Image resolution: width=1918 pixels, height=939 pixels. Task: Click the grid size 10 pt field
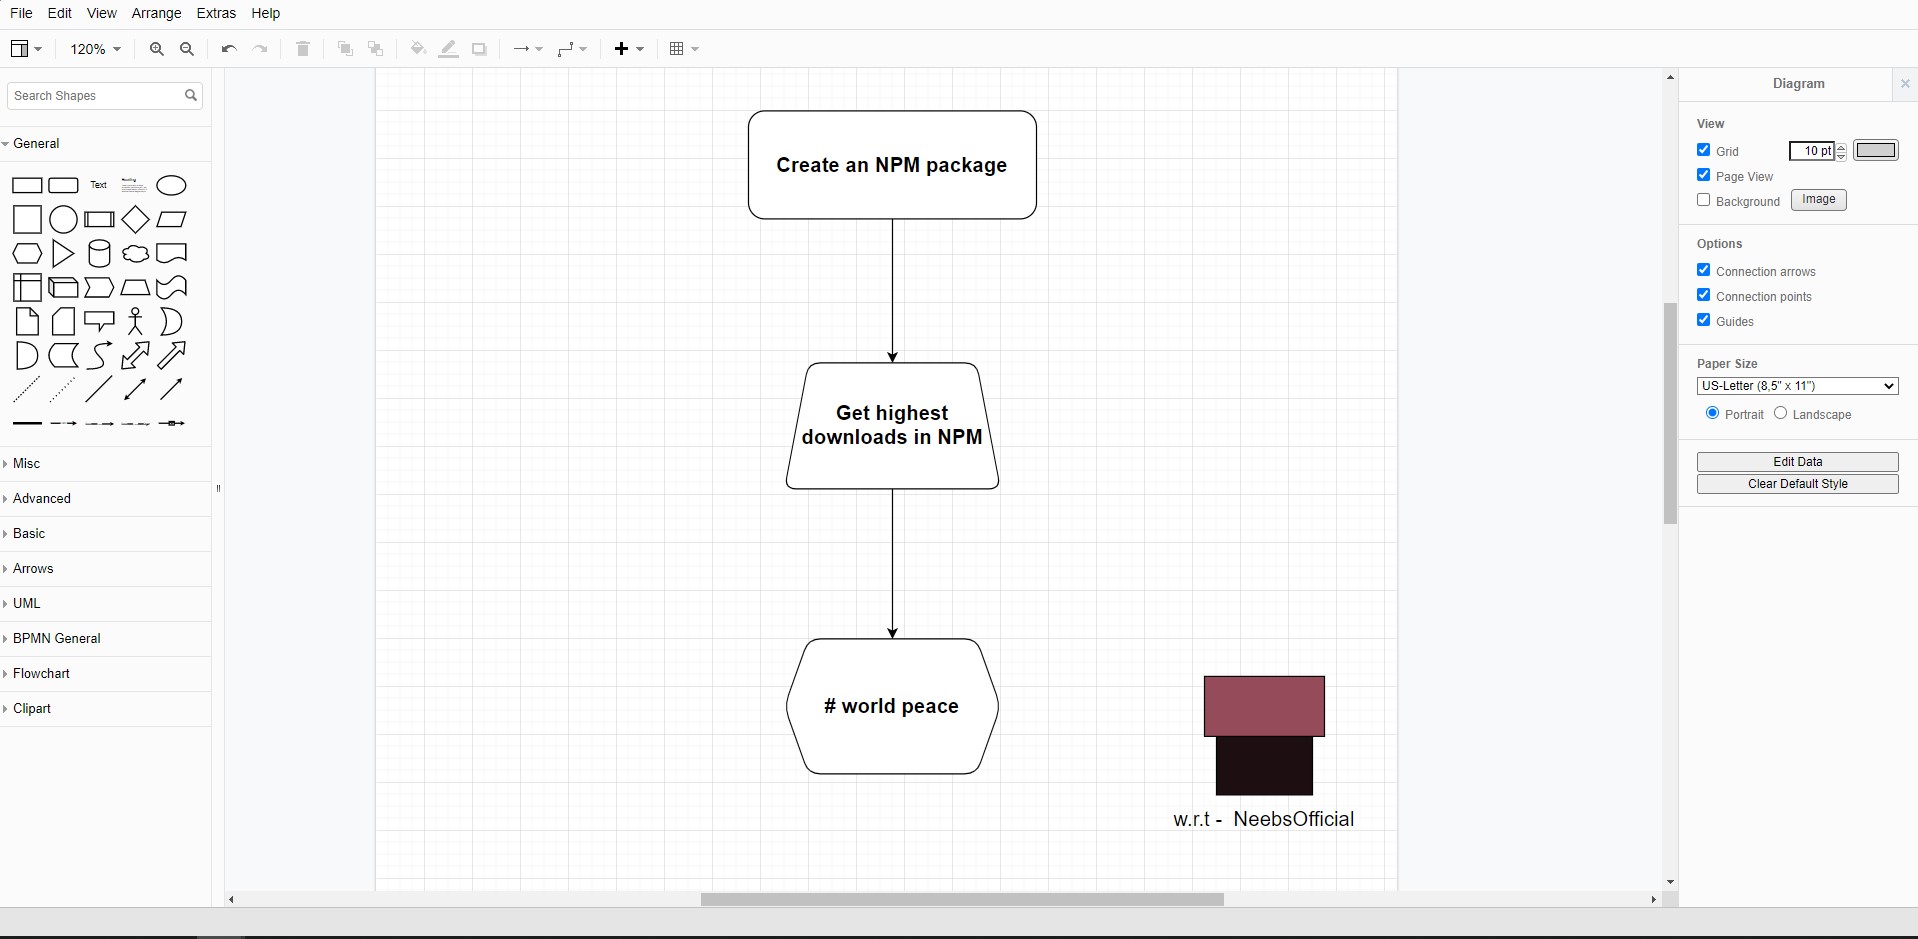coord(1812,151)
